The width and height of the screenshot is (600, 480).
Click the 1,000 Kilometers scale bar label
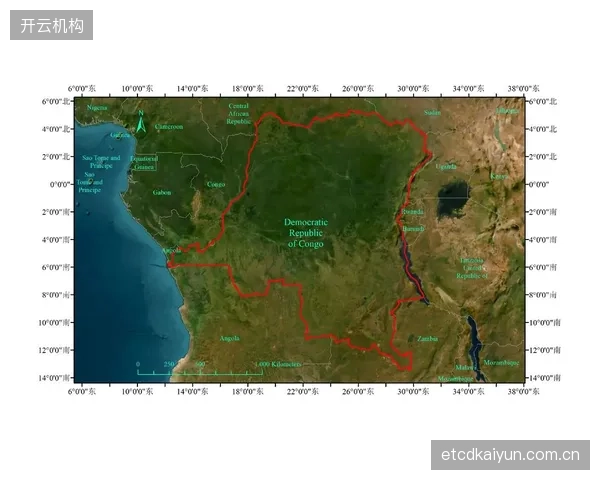tap(278, 364)
